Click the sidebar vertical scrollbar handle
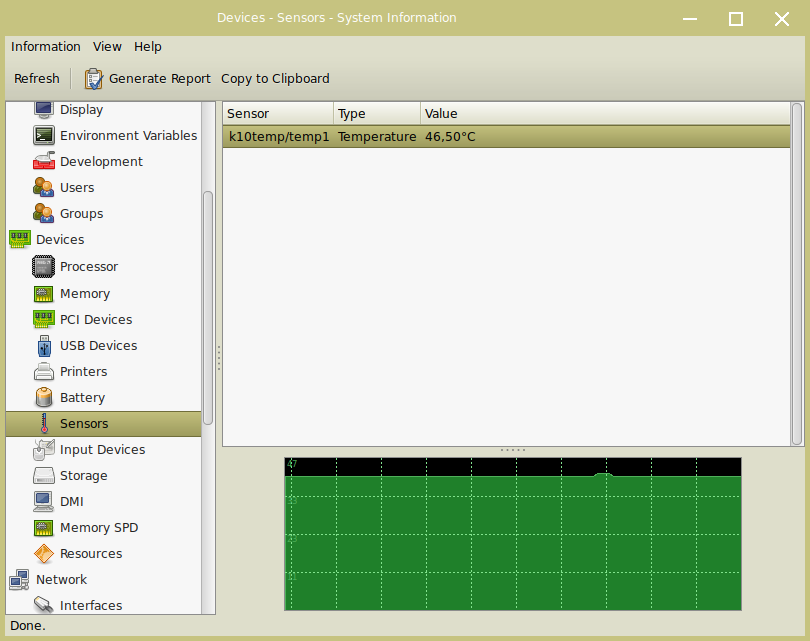 click(x=208, y=308)
